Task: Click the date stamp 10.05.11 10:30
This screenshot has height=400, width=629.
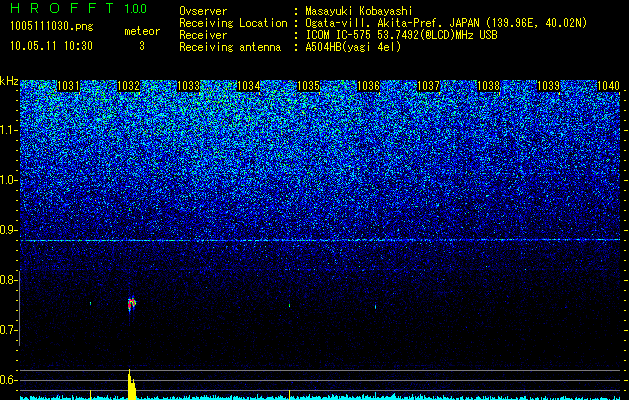Action: click(51, 46)
